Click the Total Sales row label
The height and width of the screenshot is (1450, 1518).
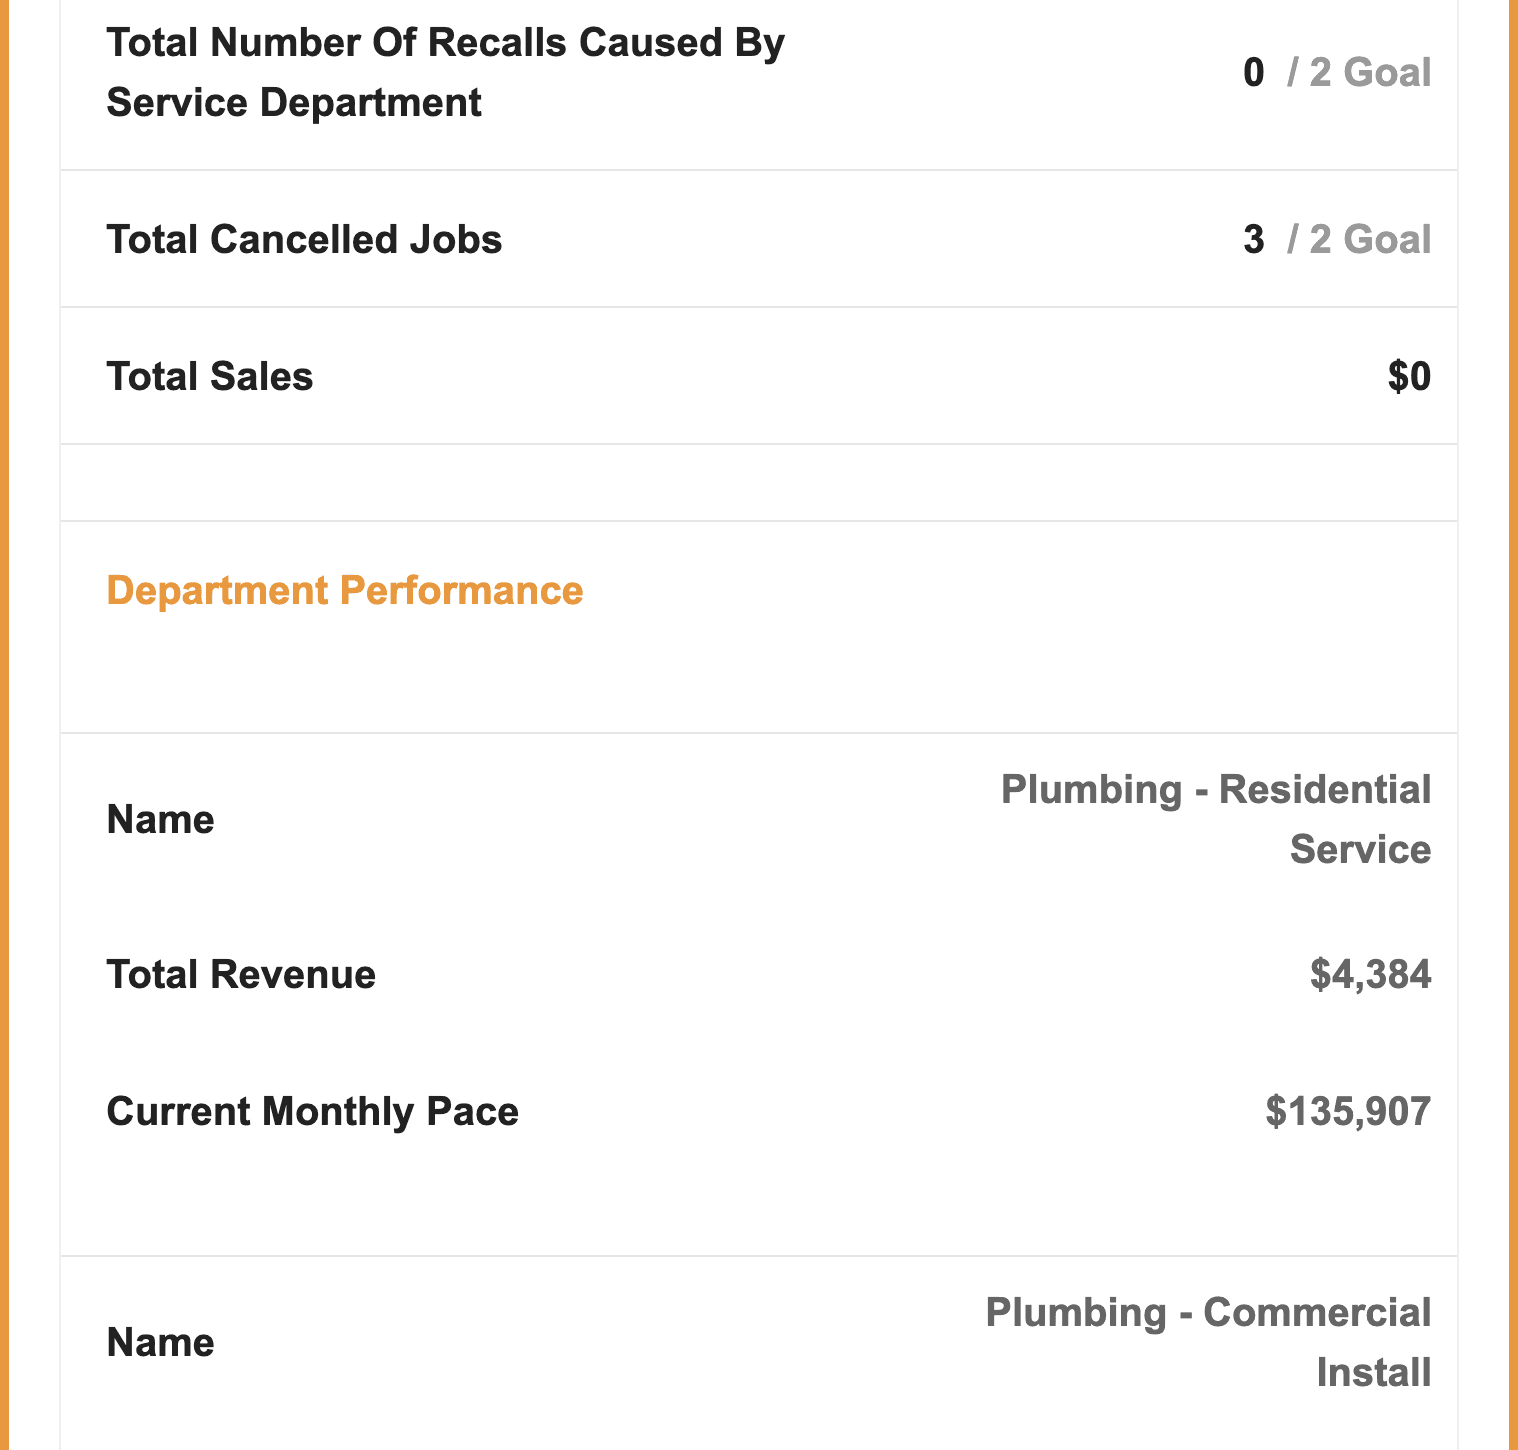[210, 377]
